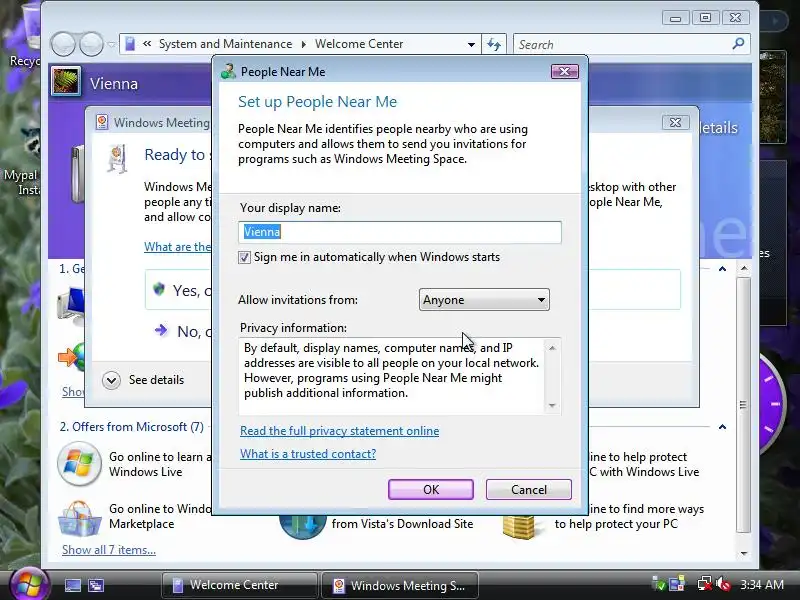The height and width of the screenshot is (600, 800).
Task: Click the network tray icon
Action: pyautogui.click(x=705, y=584)
